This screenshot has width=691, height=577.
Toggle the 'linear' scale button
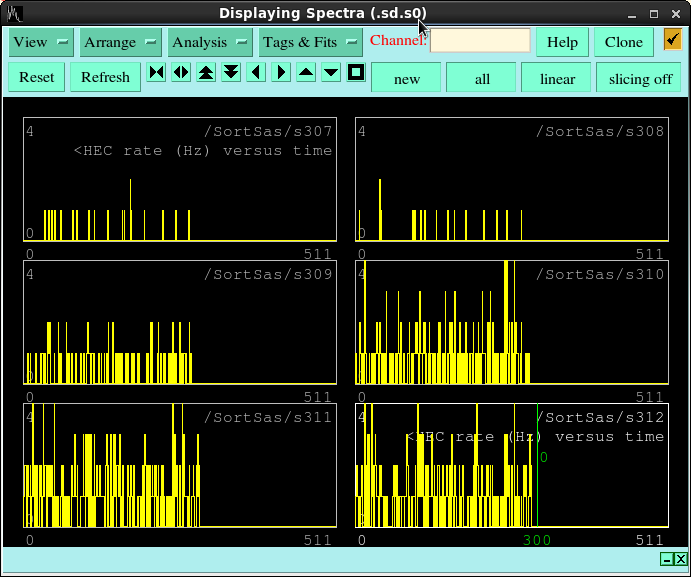(x=557, y=78)
